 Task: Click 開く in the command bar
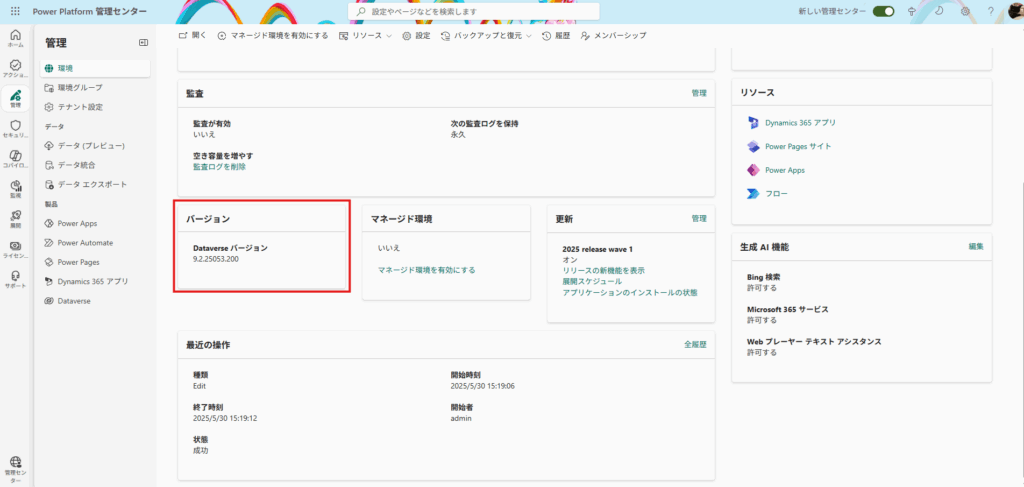coord(193,35)
